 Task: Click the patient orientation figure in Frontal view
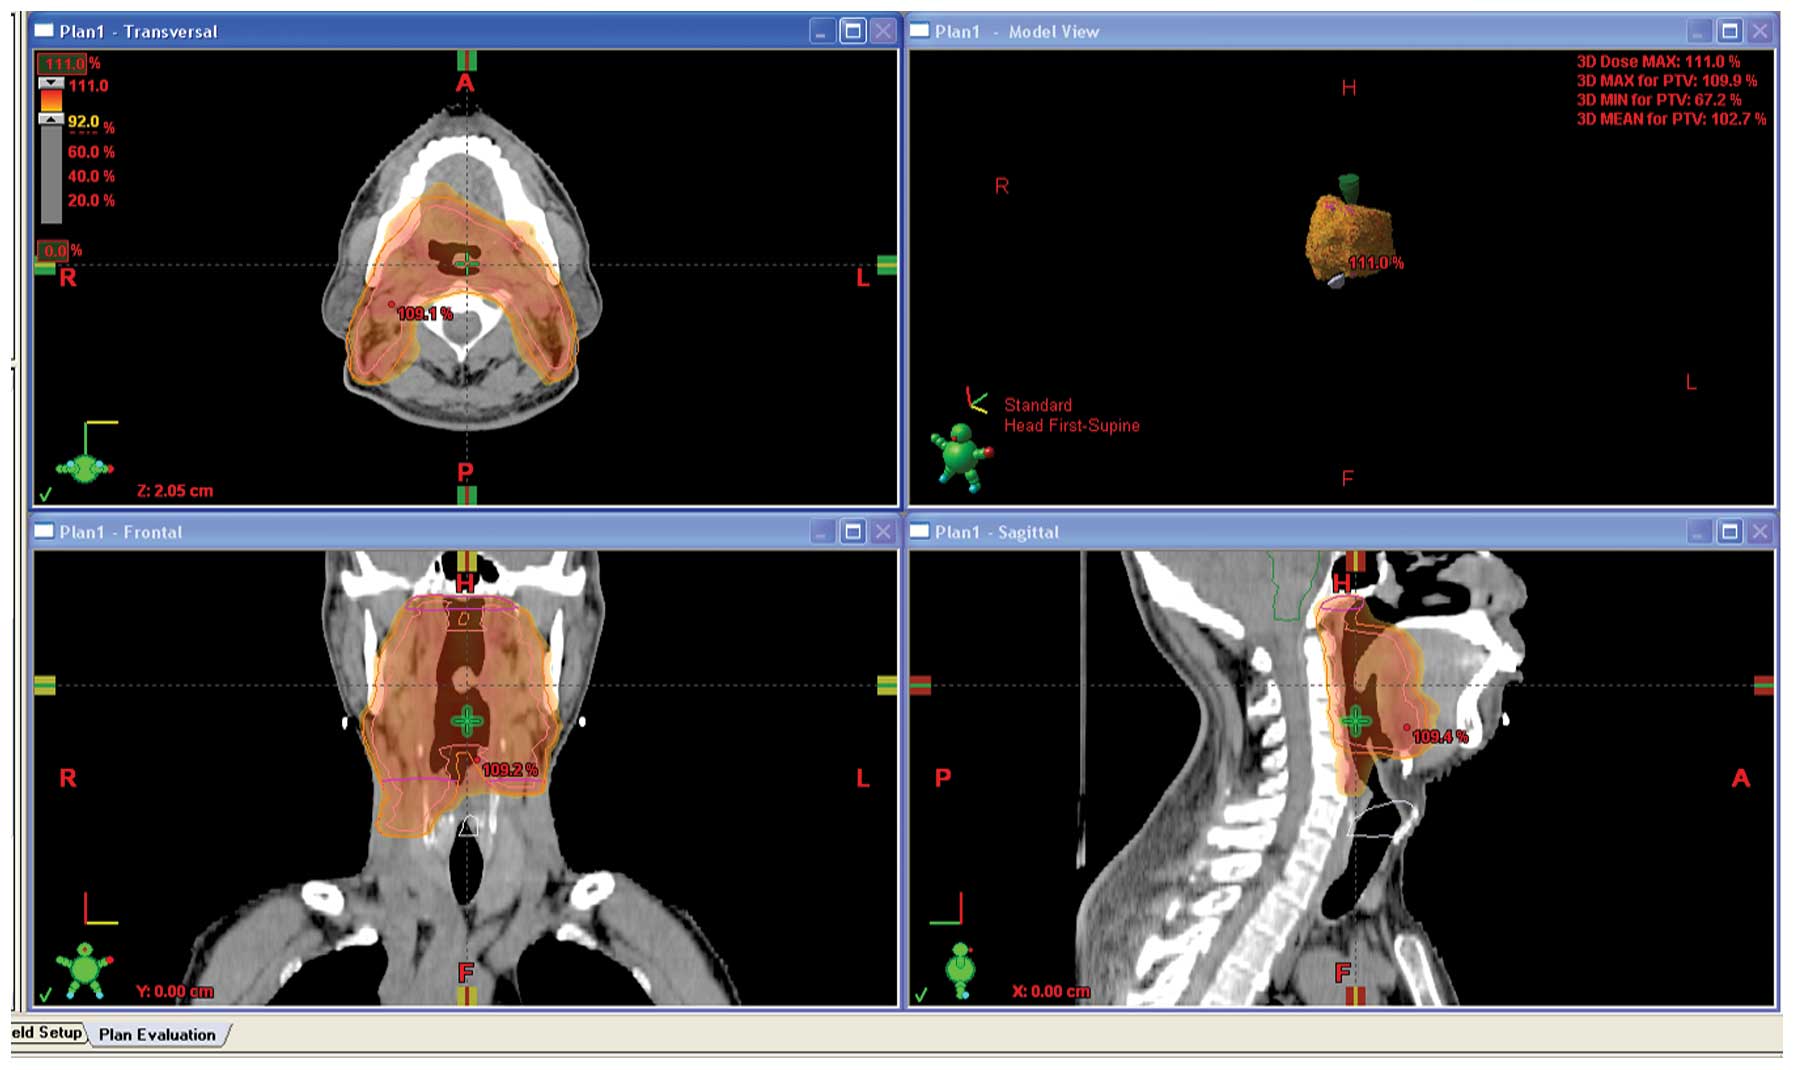pos(84,968)
